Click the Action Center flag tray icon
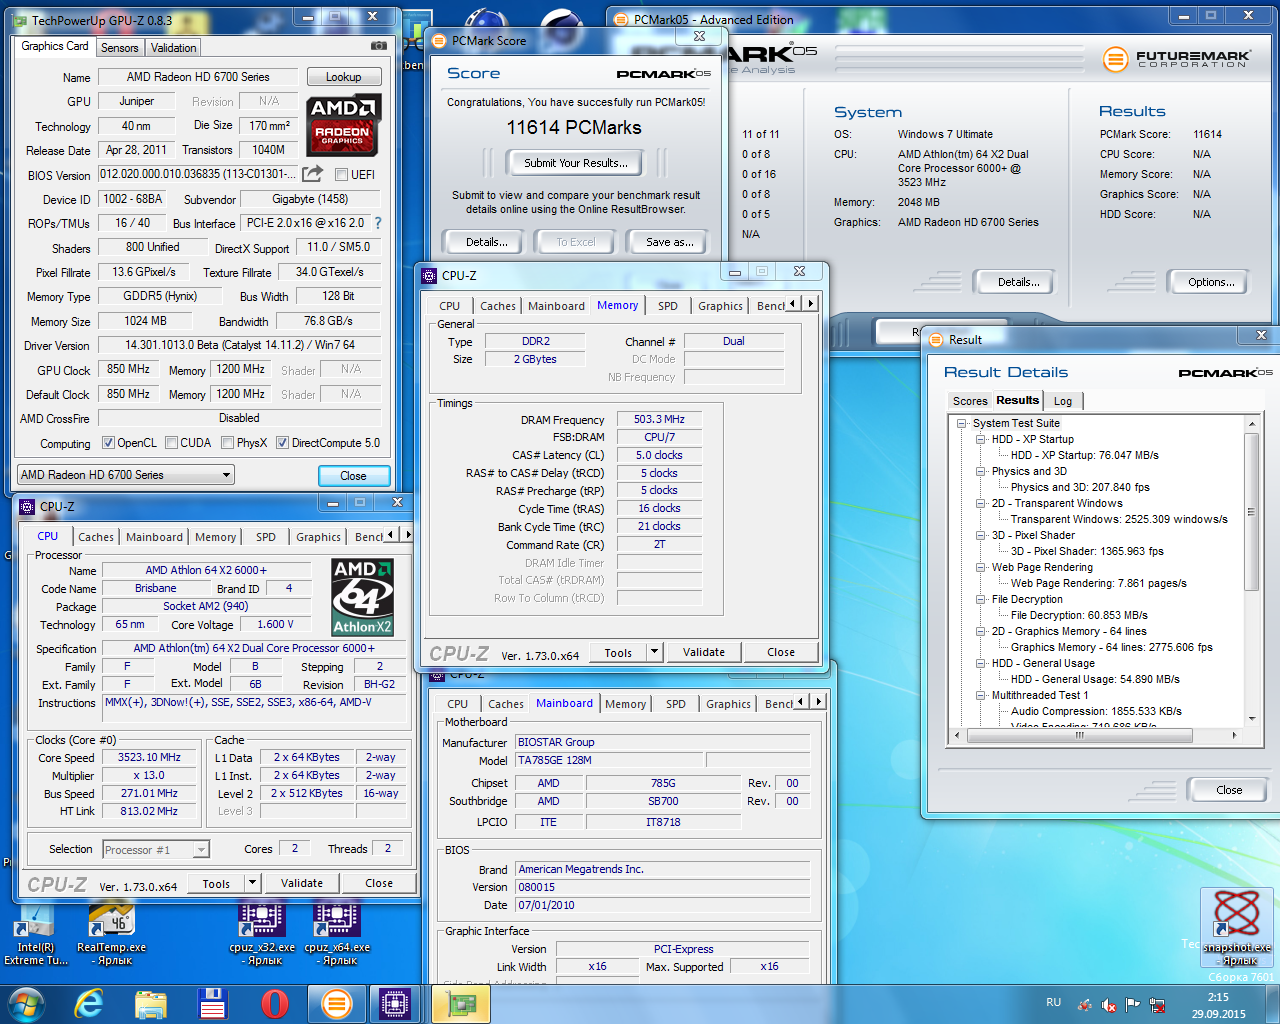The image size is (1280, 1024). click(x=1133, y=1005)
